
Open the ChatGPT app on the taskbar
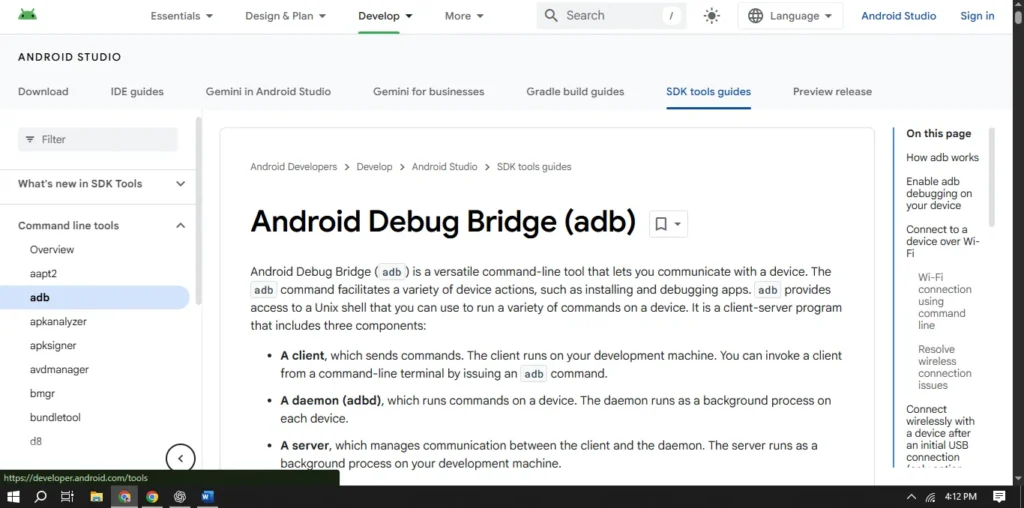pyautogui.click(x=180, y=496)
